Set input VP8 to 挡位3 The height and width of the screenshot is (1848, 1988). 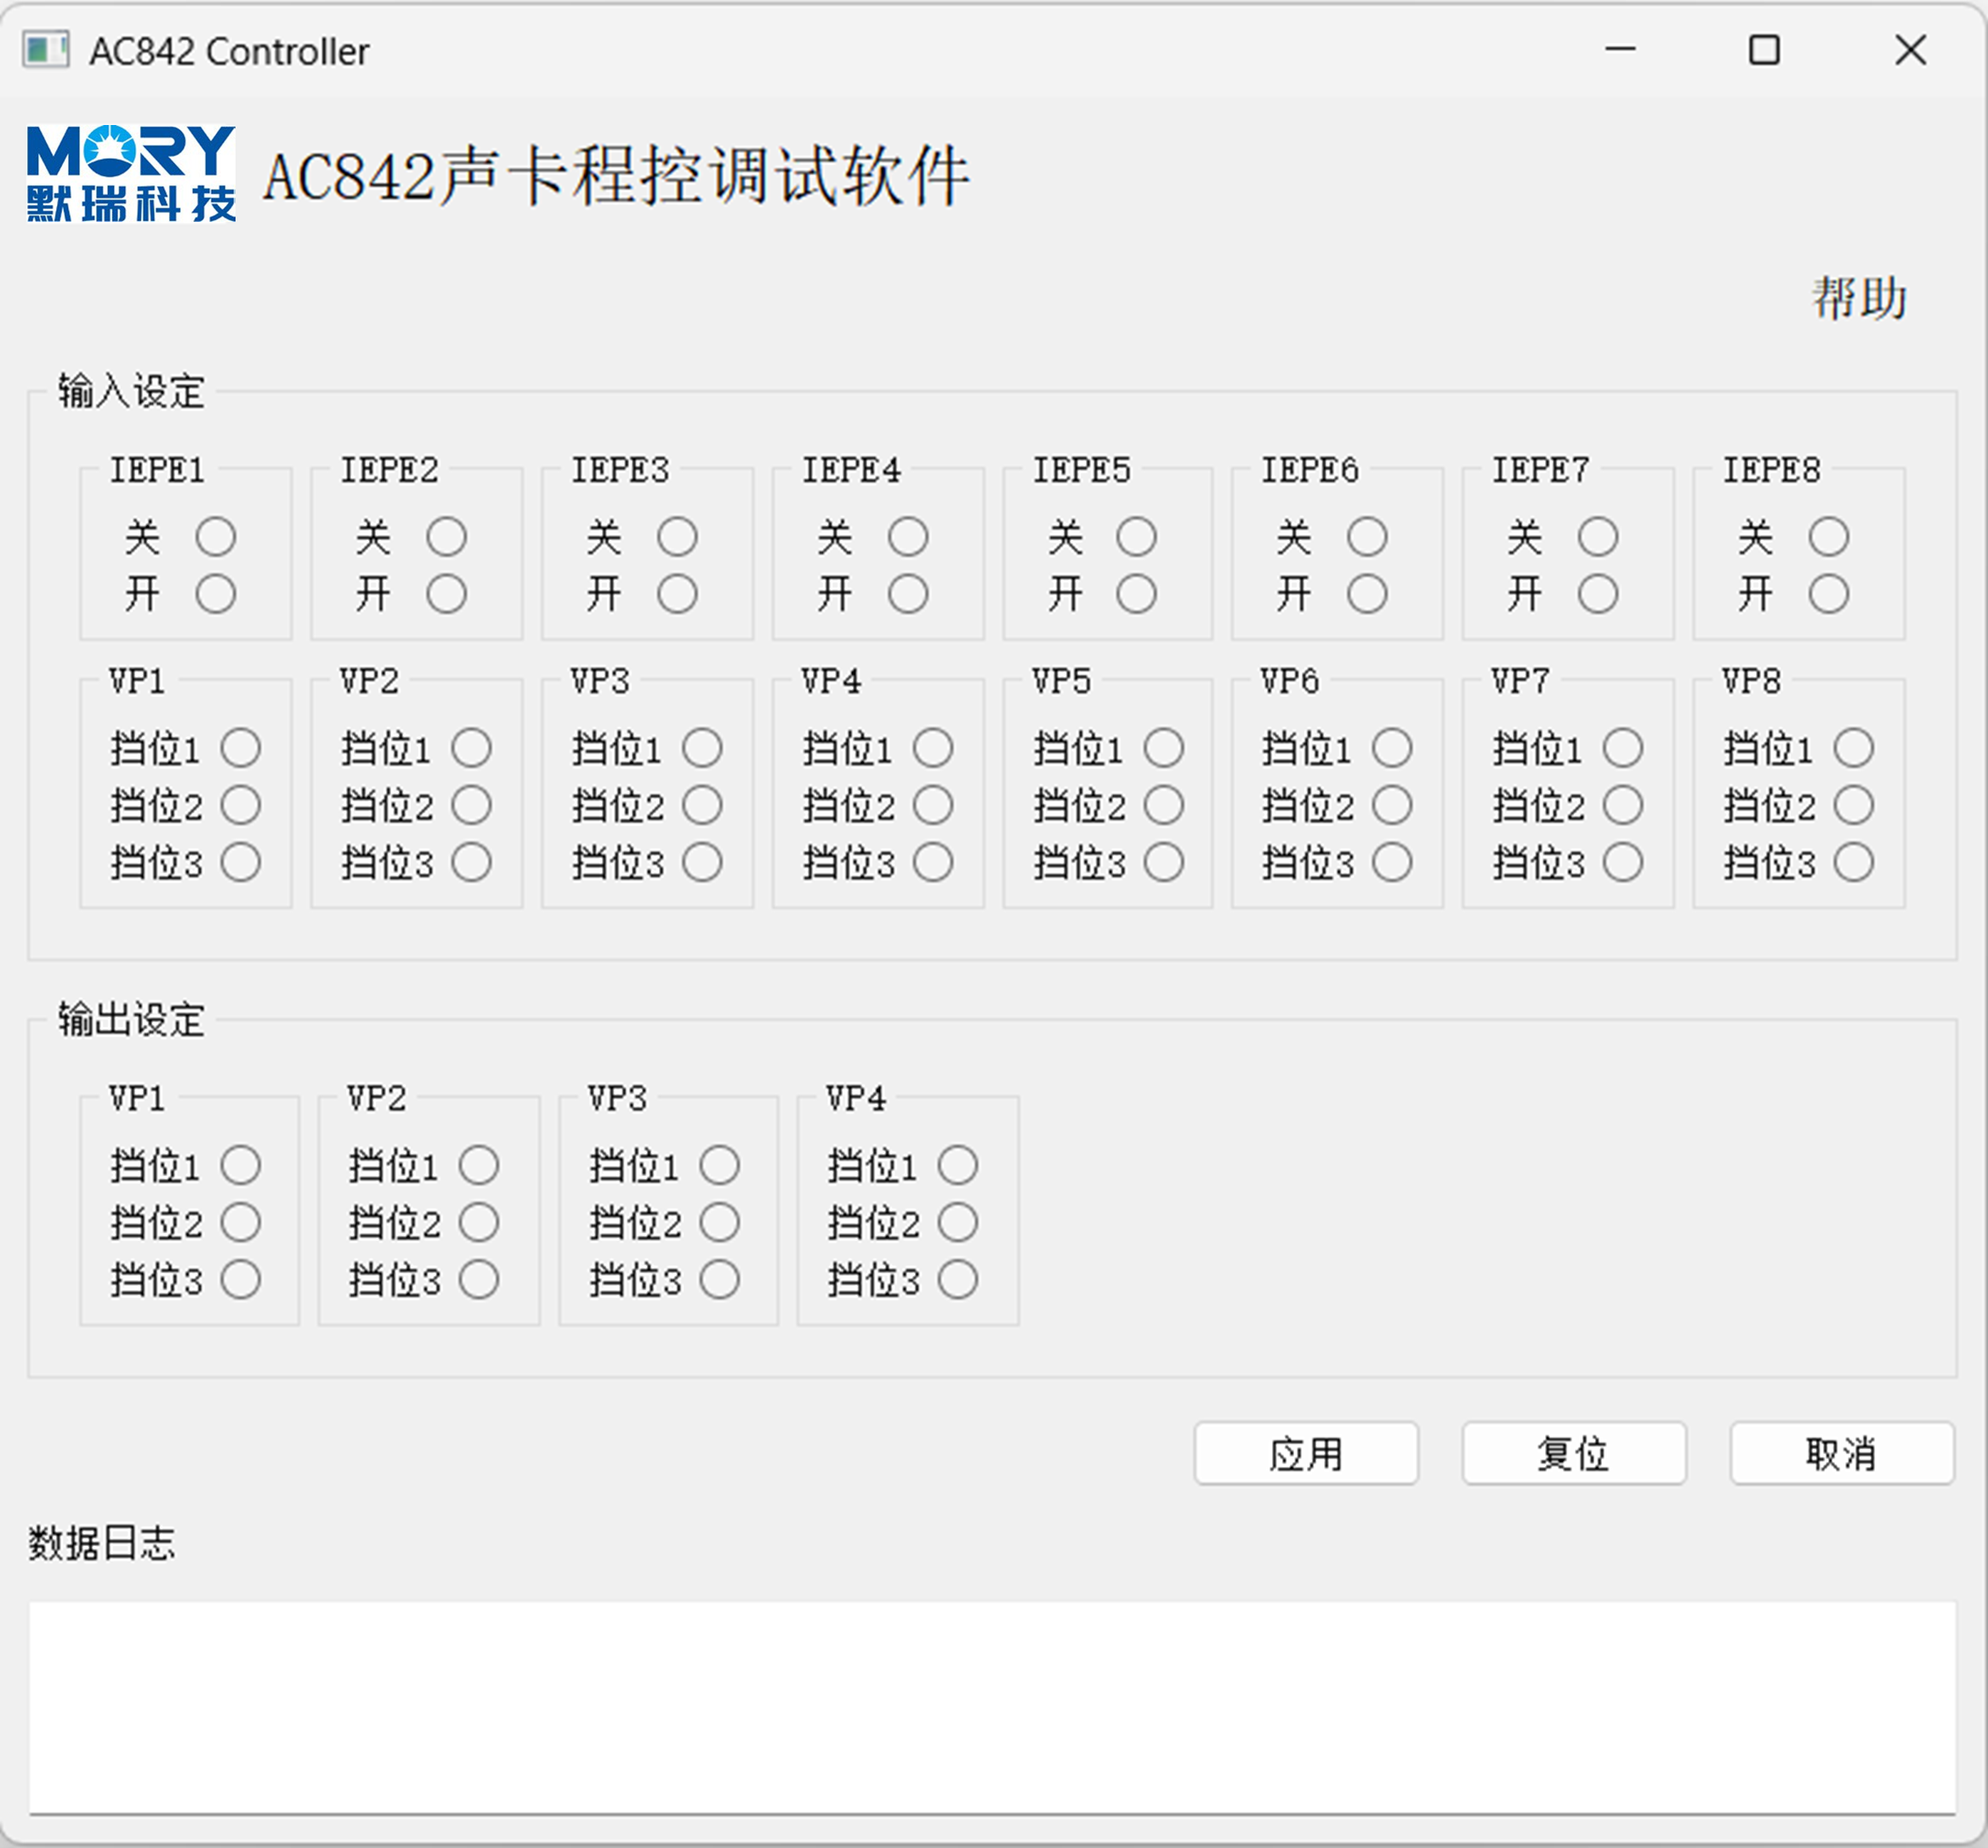[x=1854, y=862]
